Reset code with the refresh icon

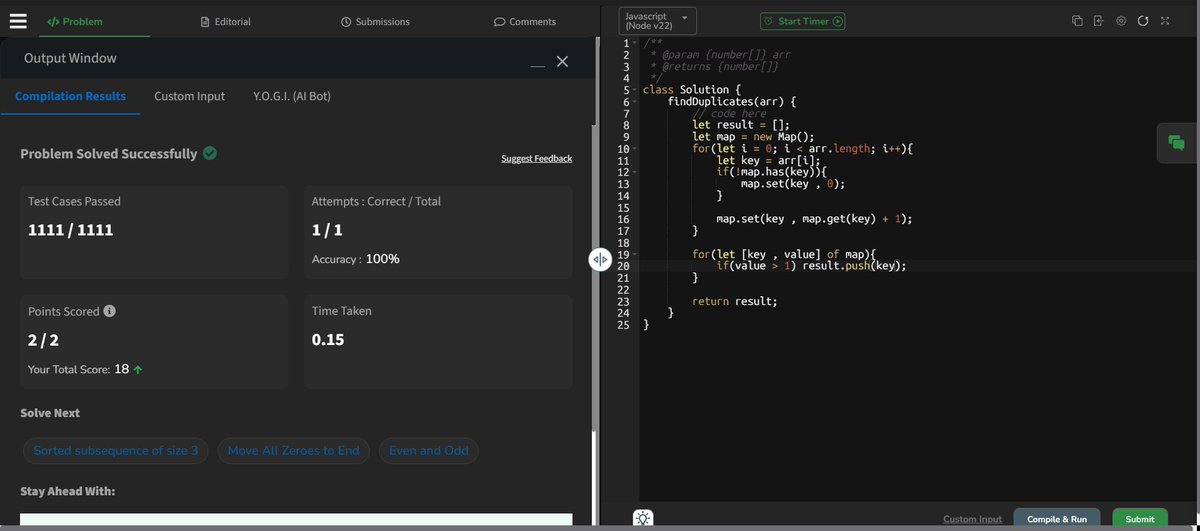[1143, 21]
